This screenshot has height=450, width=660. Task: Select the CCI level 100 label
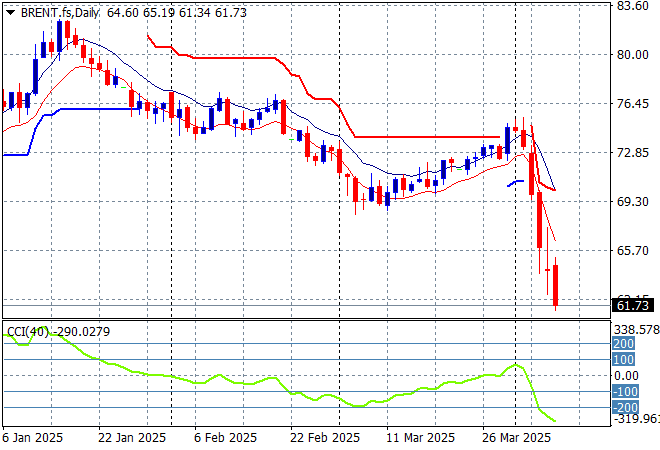coord(623,359)
